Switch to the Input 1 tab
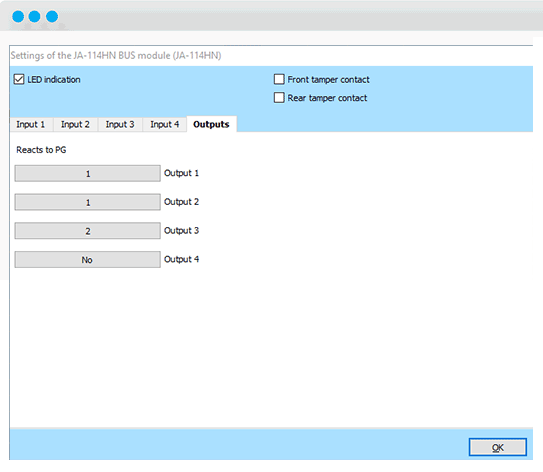Viewport: 543px width, 472px height. coord(31,124)
